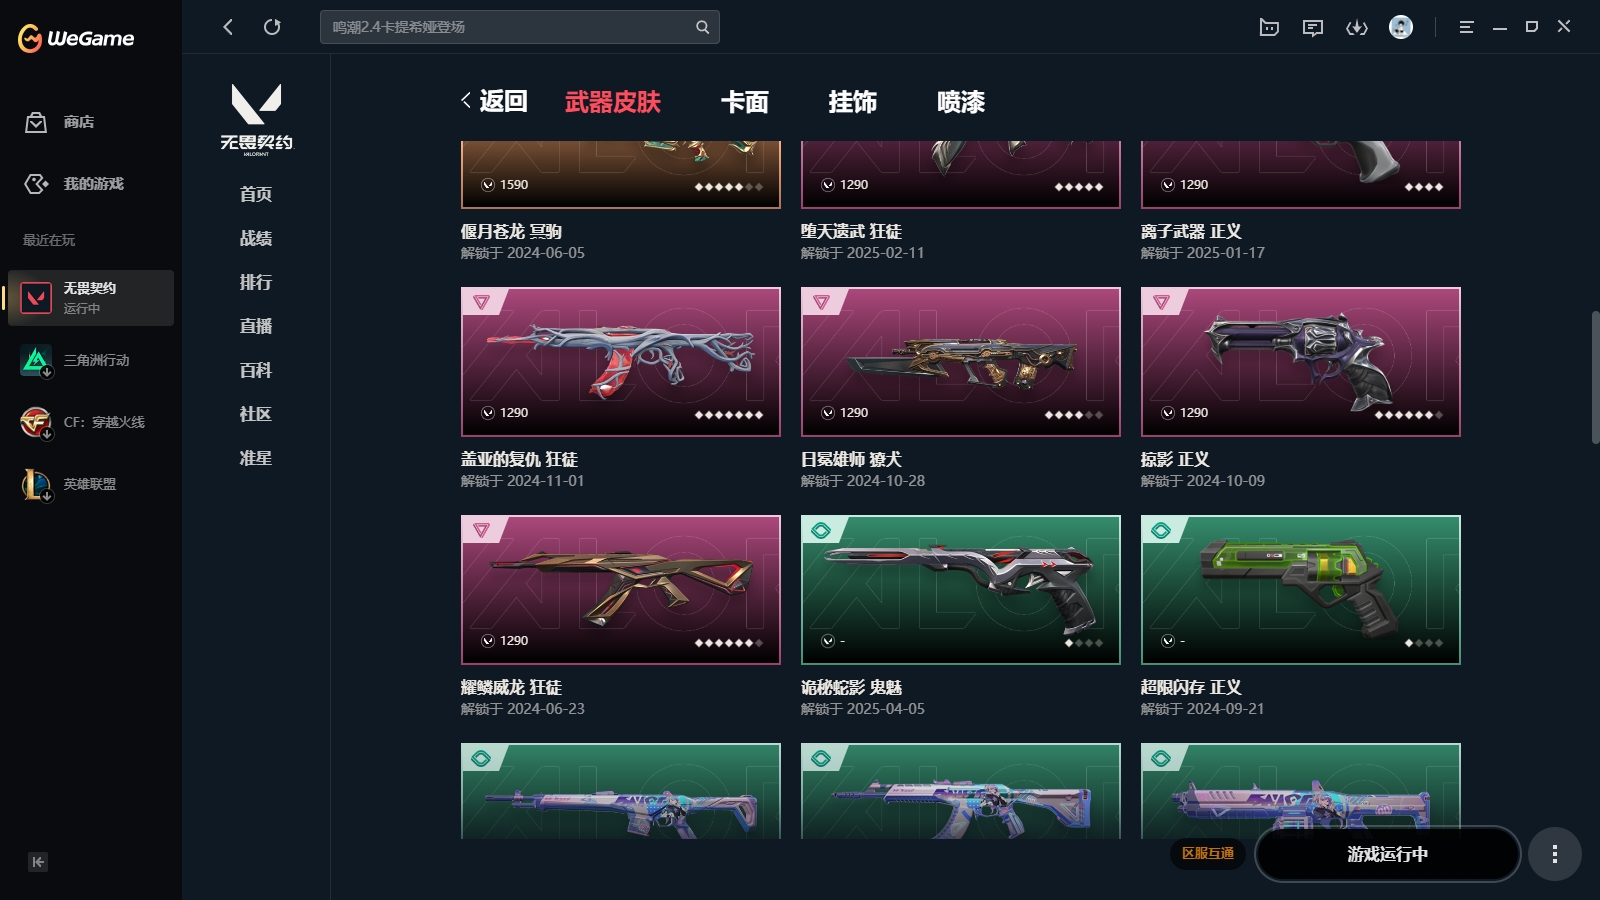Switch to the 卡面 tab

745,102
